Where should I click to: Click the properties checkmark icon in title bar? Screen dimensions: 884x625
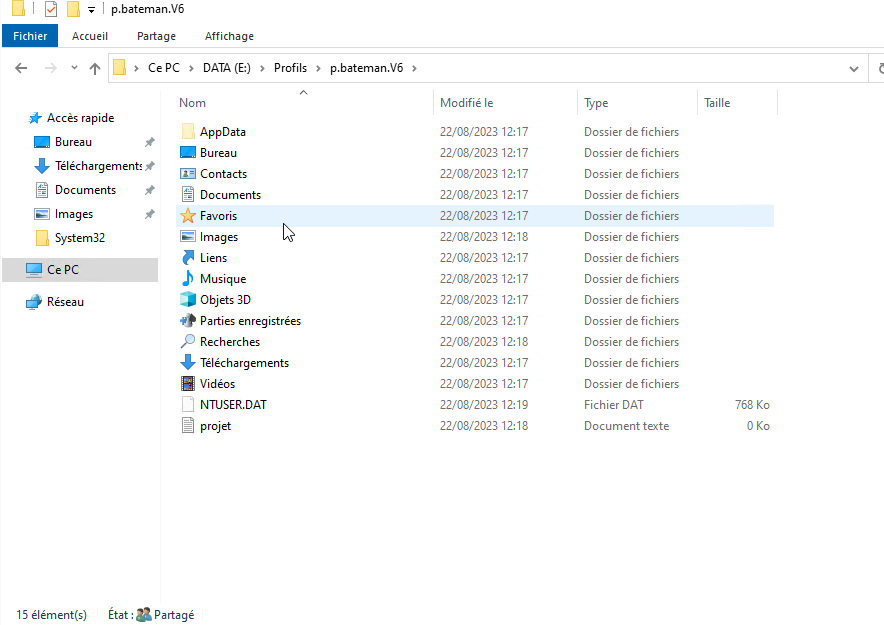click(x=51, y=9)
